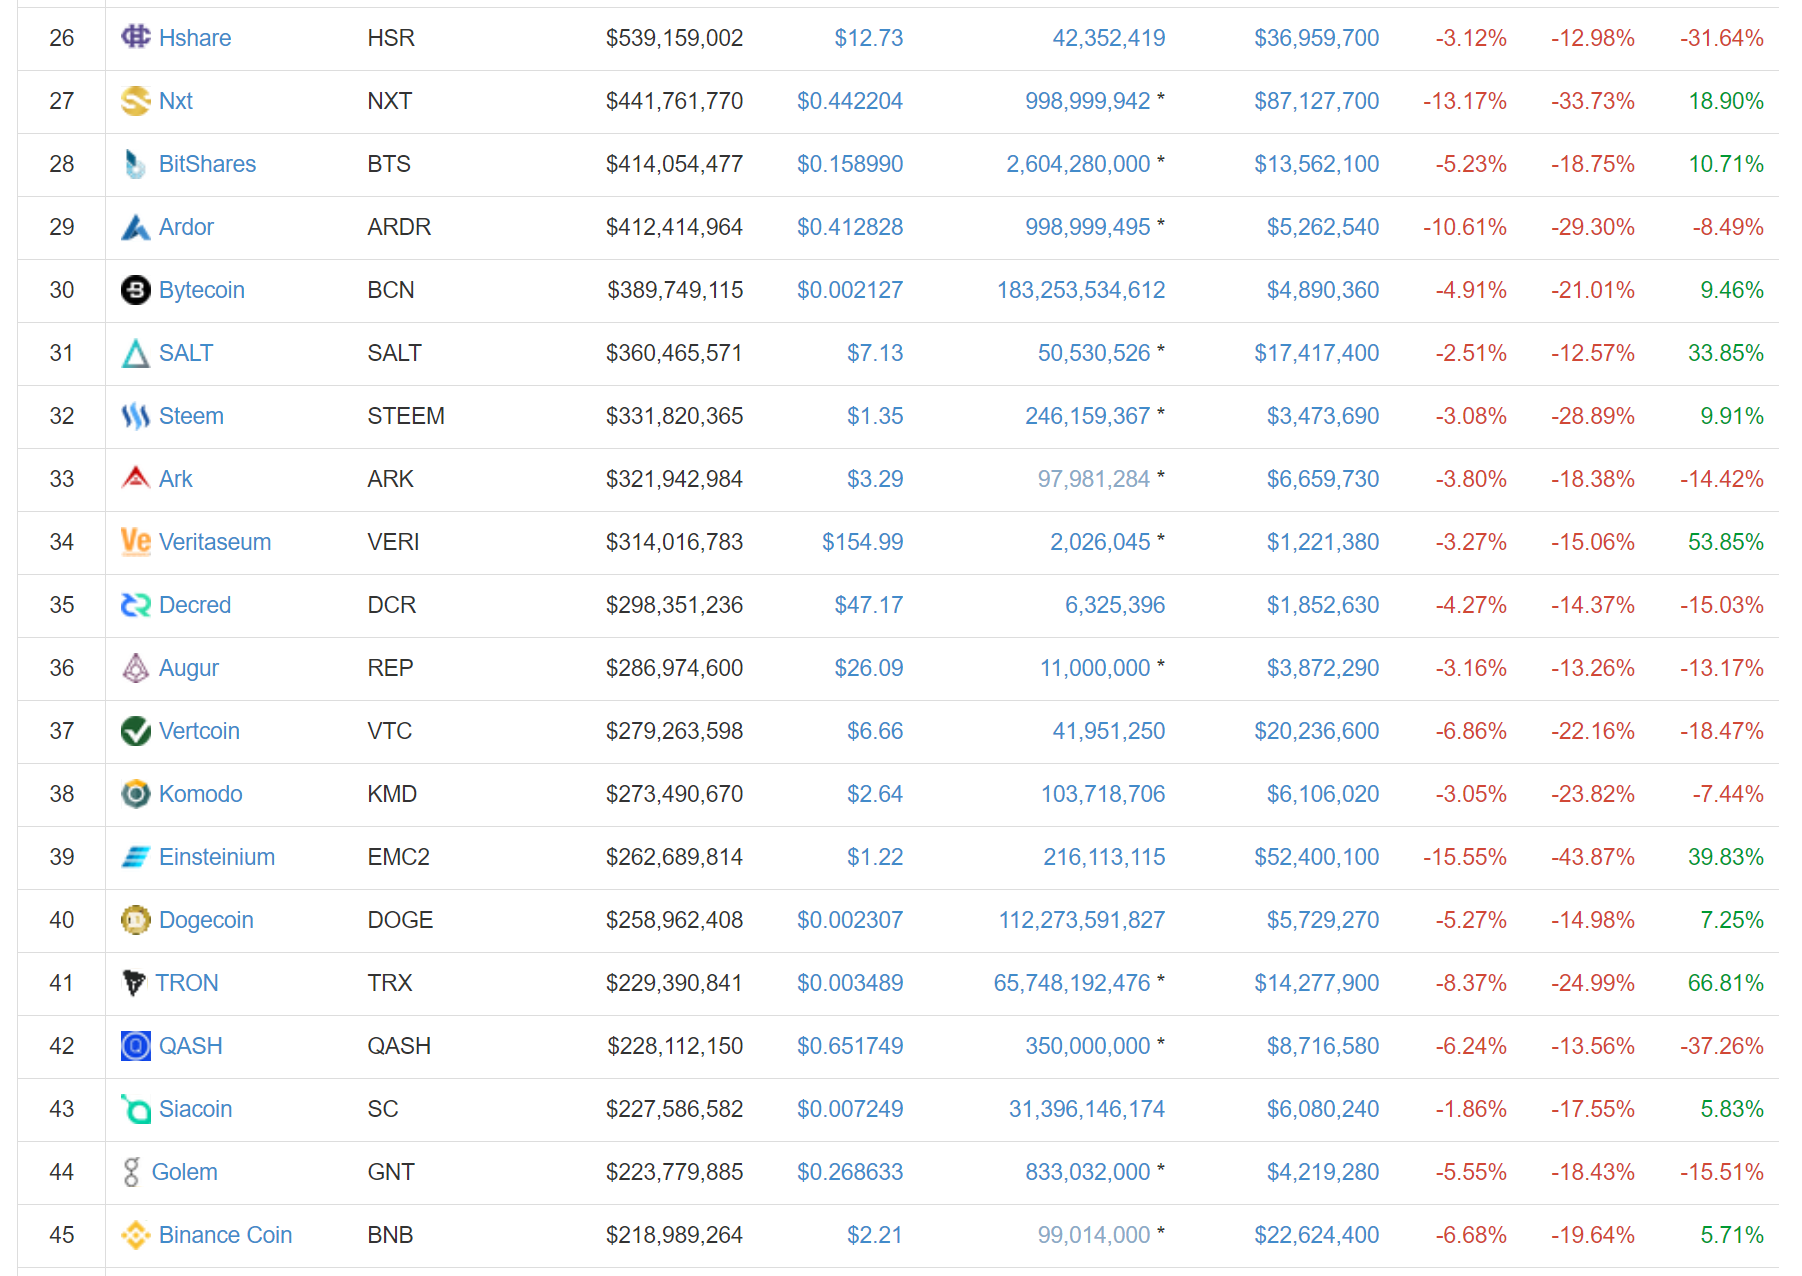Click the Hshare price $12.73
Viewport: 1802px width, 1276px height.
(869, 38)
